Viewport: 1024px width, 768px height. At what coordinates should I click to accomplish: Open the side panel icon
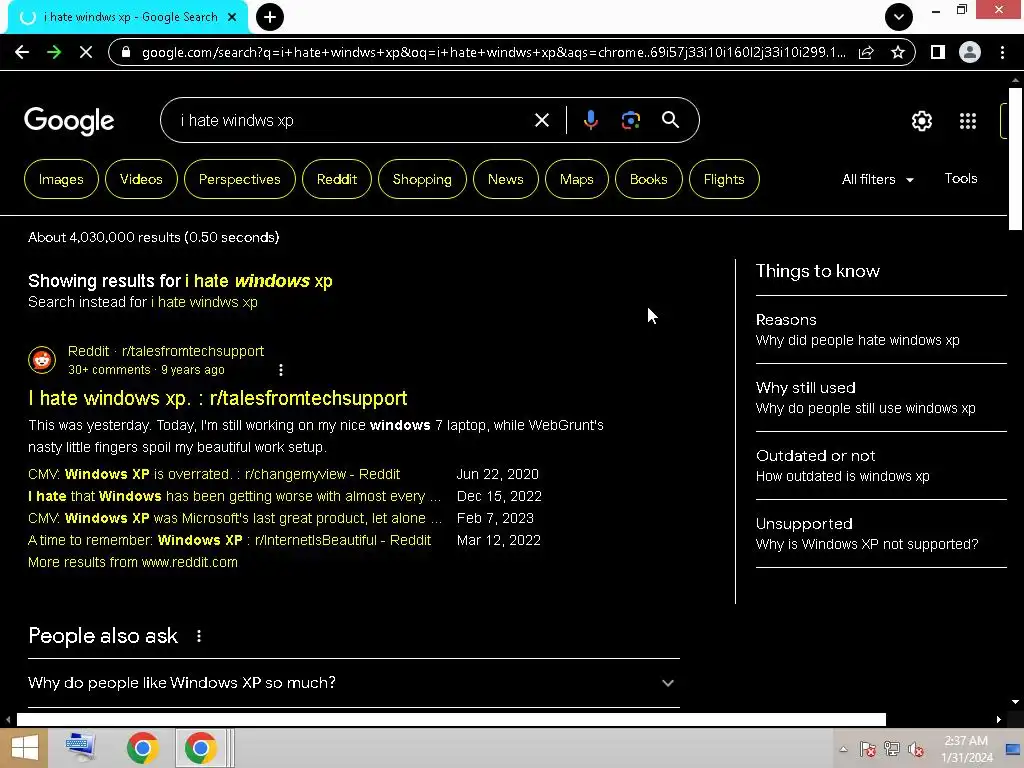938,52
